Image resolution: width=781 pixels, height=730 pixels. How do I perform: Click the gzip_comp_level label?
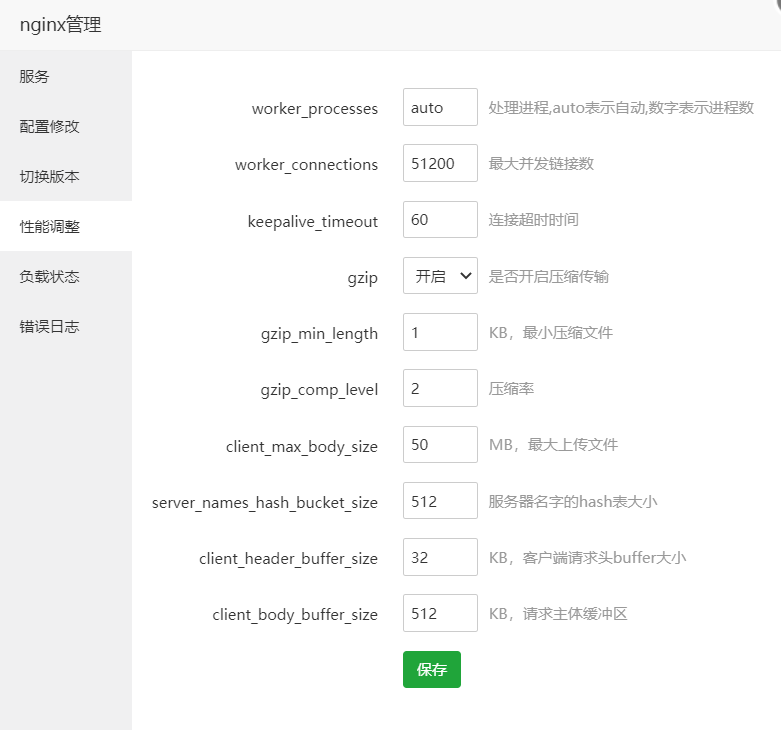(319, 389)
